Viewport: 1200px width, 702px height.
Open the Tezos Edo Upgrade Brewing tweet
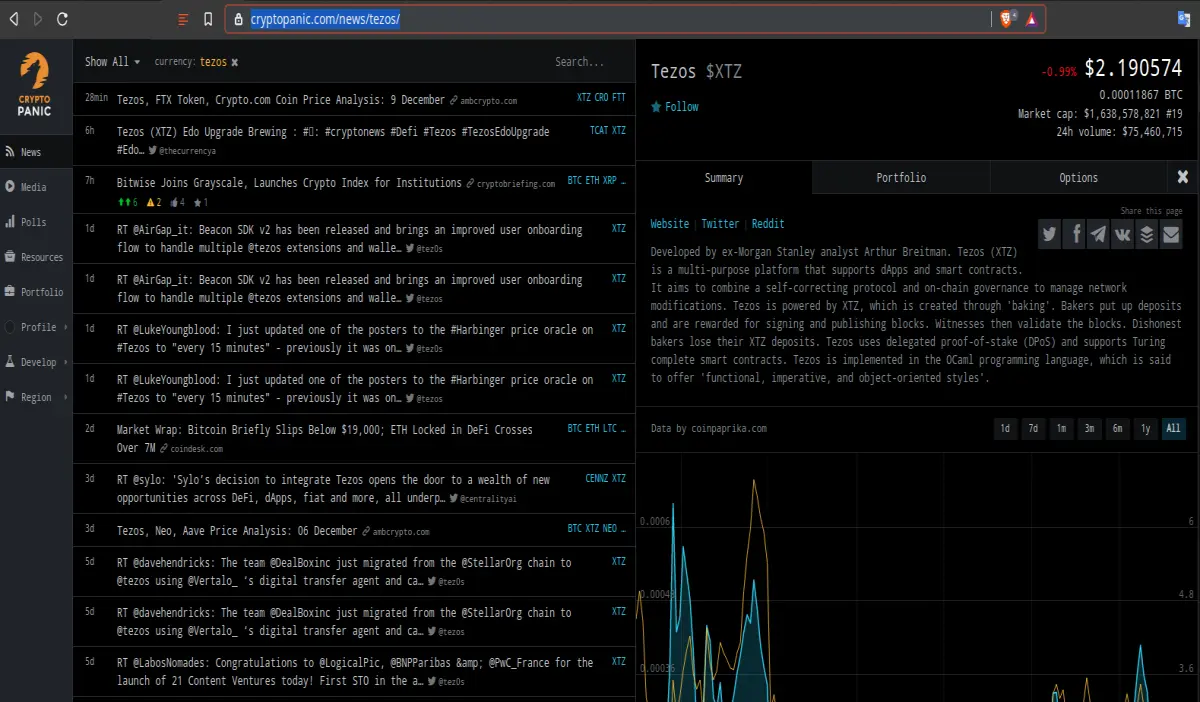point(333,140)
